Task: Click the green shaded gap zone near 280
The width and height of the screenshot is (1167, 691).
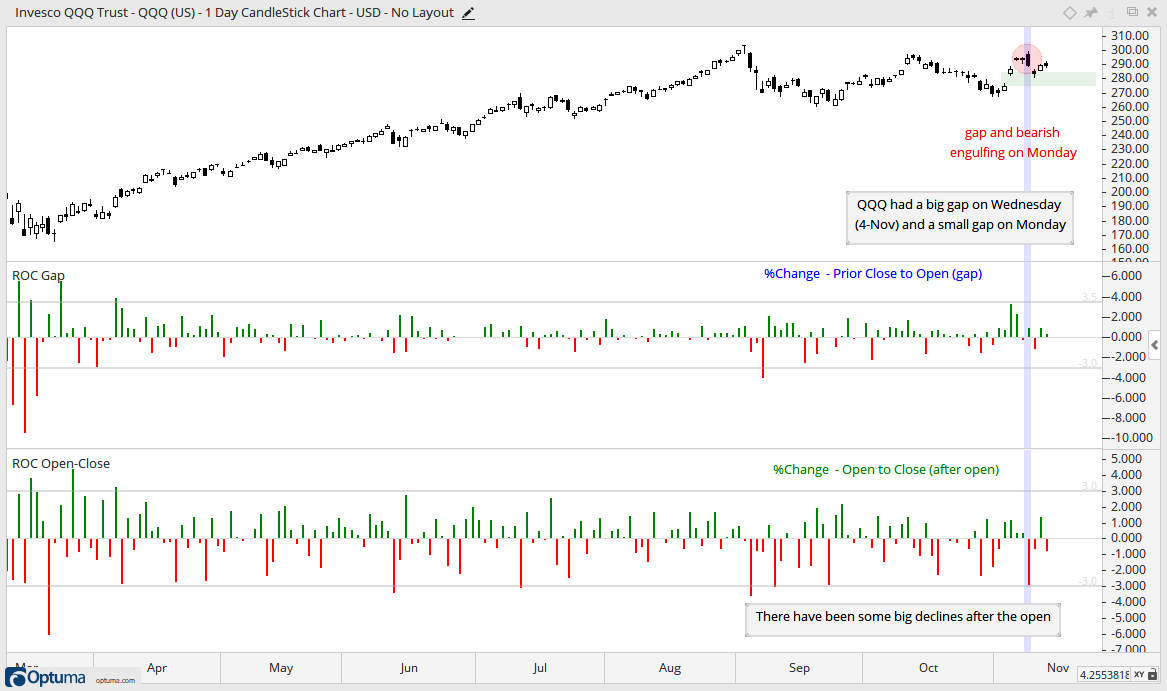Action: (x=1049, y=79)
